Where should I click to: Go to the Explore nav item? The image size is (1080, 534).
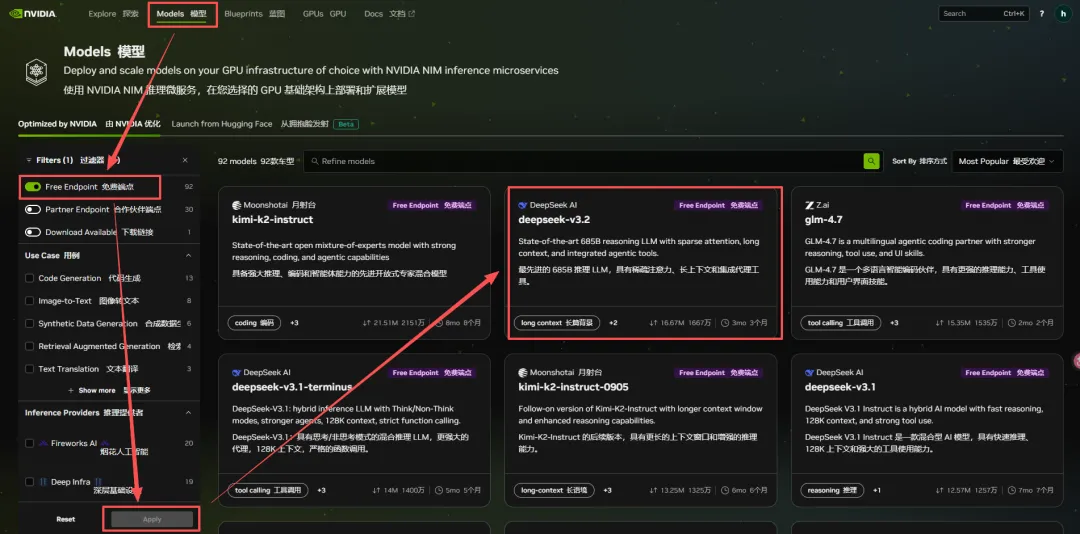tap(113, 14)
